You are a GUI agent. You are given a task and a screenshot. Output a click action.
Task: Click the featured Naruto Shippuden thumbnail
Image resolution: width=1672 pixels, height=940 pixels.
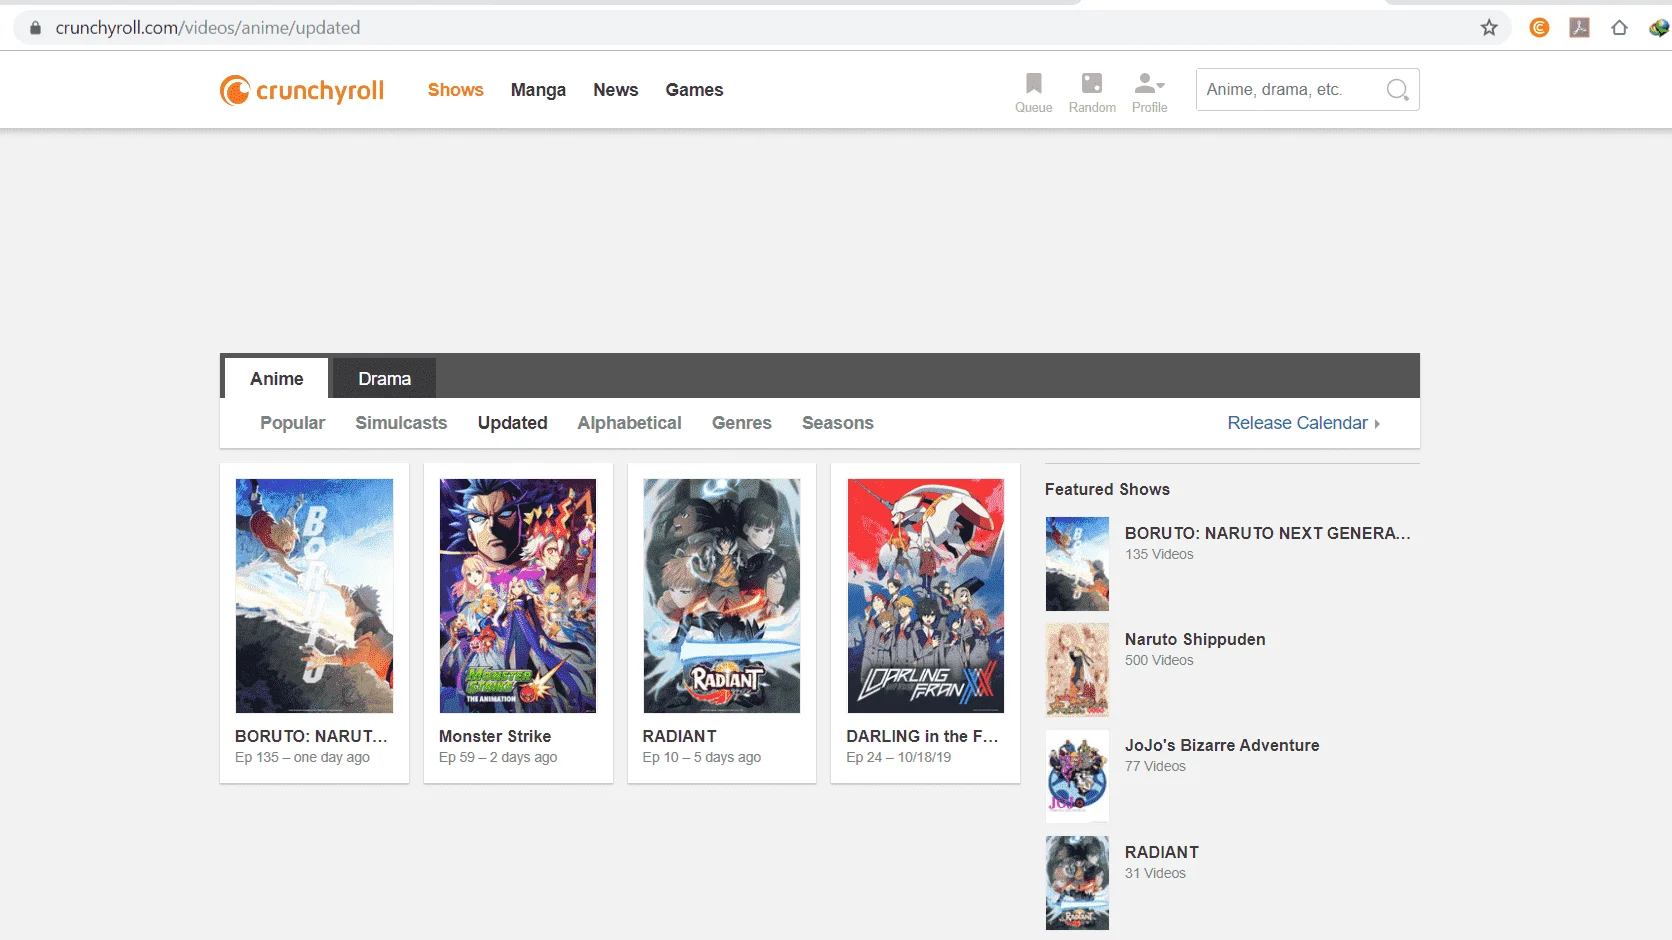pyautogui.click(x=1077, y=670)
